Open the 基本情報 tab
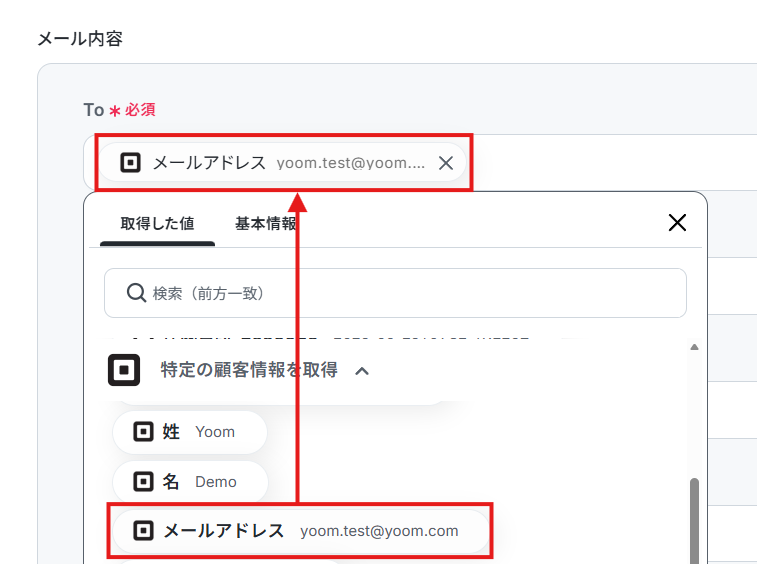757x564 pixels. (266, 224)
